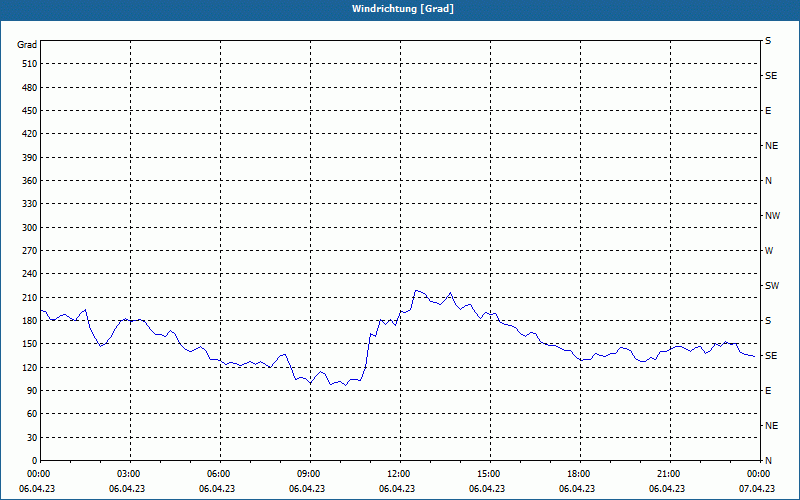The width and height of the screenshot is (800, 500).
Task: Click the 390 degree axis label
Action: [x=30, y=158]
